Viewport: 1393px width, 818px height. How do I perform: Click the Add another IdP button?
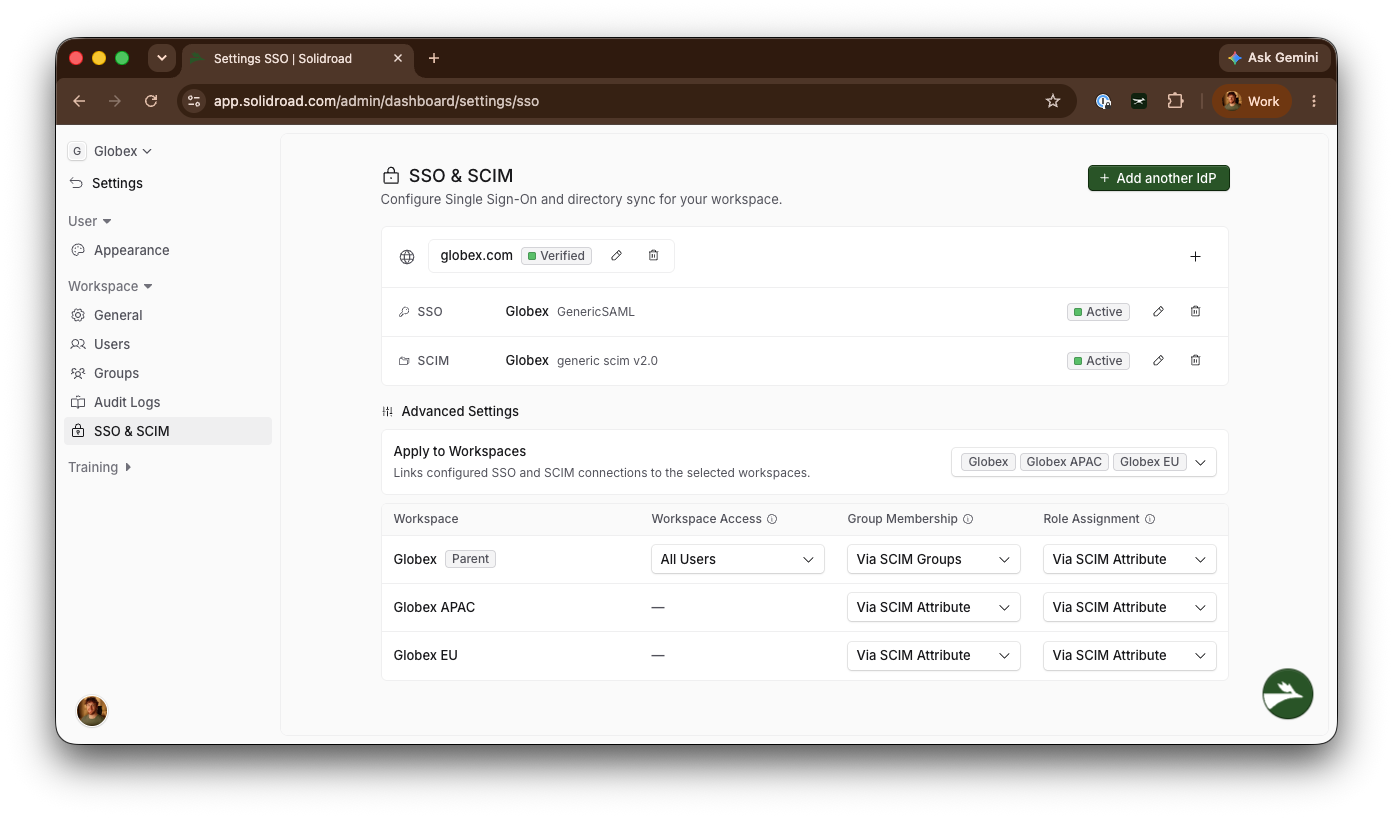1159,178
